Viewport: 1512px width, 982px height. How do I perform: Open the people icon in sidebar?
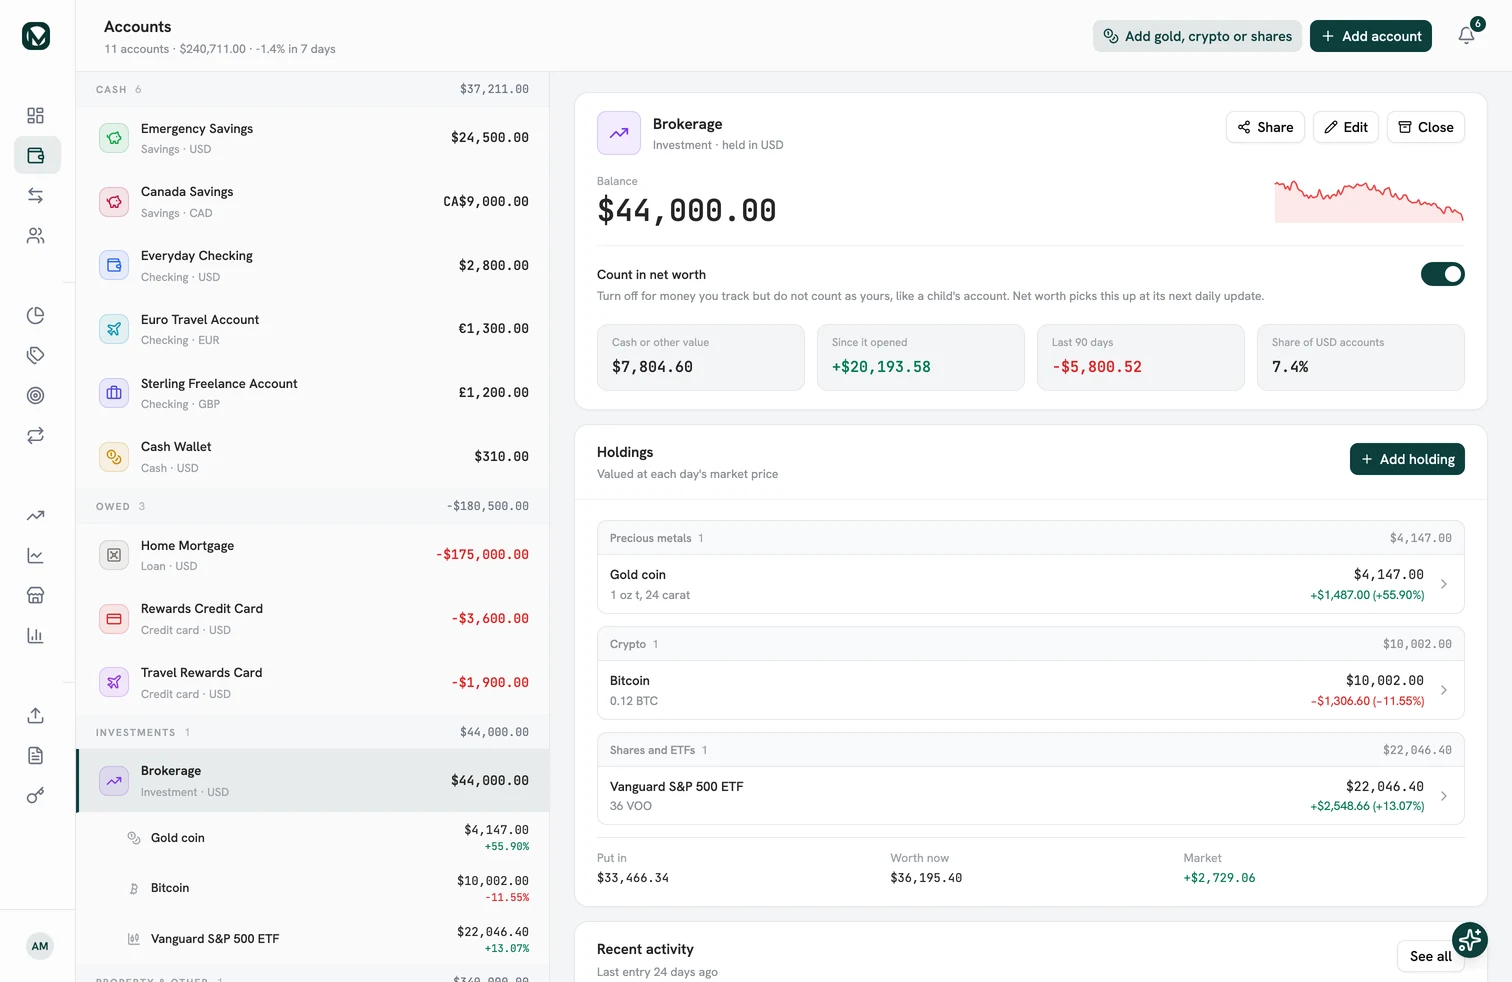coord(36,236)
